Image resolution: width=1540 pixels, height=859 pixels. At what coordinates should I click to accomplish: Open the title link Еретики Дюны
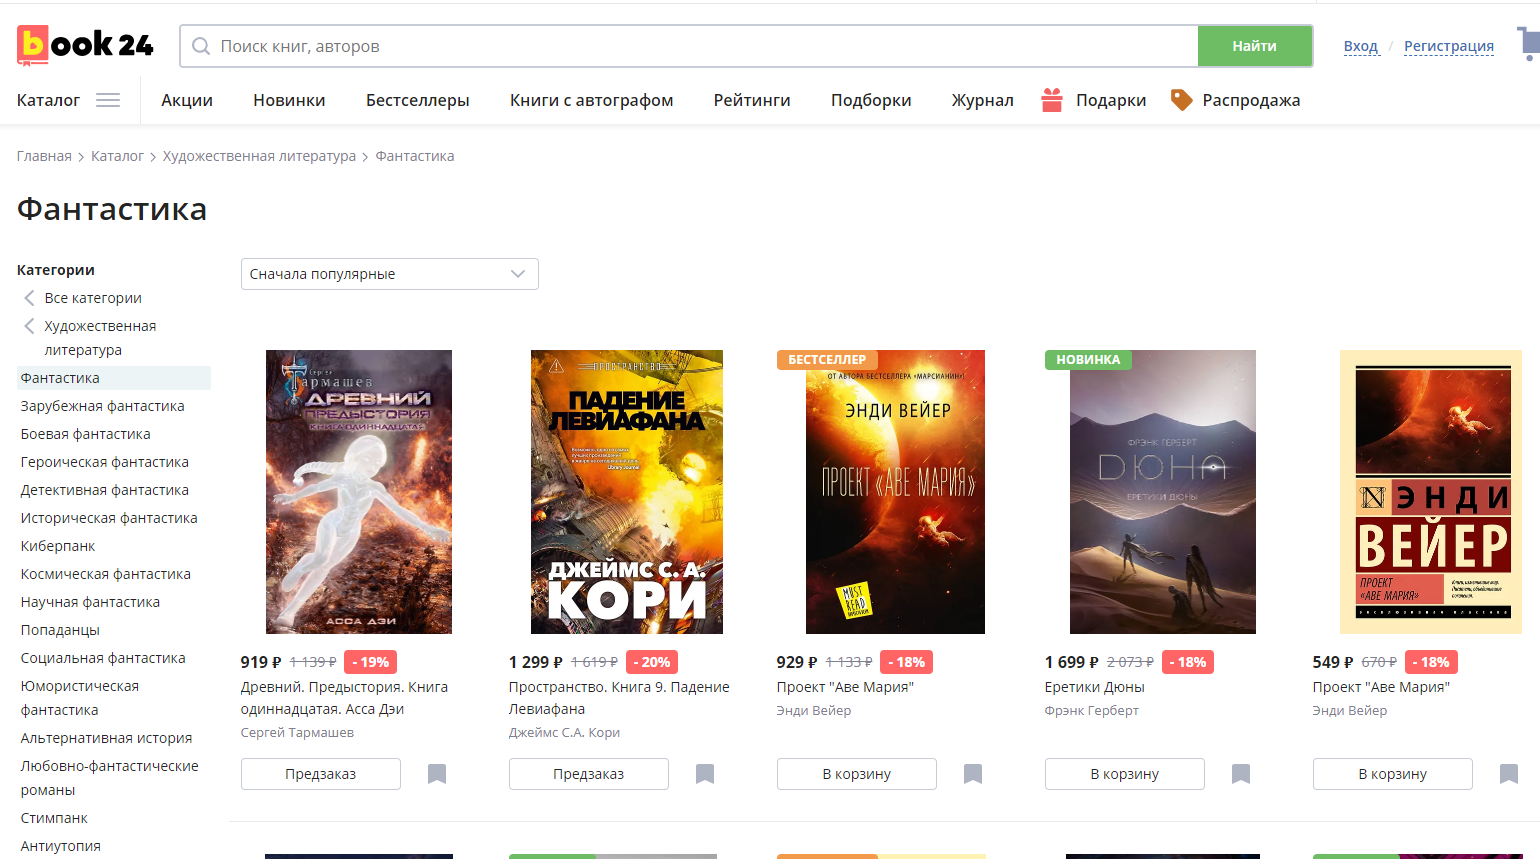(x=1095, y=687)
